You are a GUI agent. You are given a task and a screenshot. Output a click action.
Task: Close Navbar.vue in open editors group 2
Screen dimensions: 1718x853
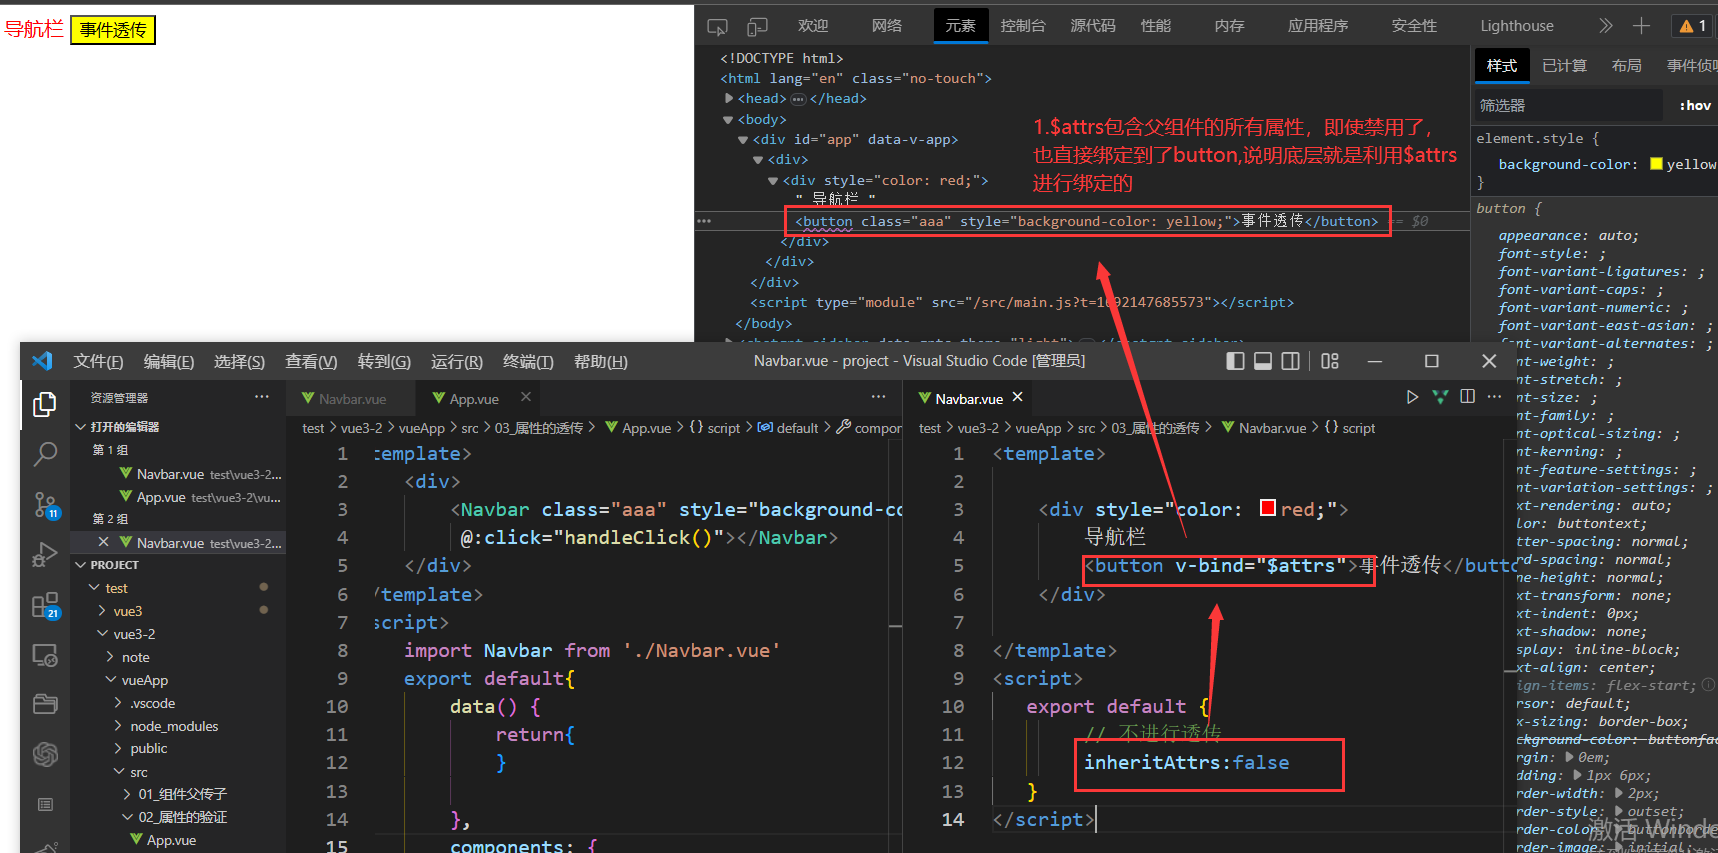click(103, 542)
